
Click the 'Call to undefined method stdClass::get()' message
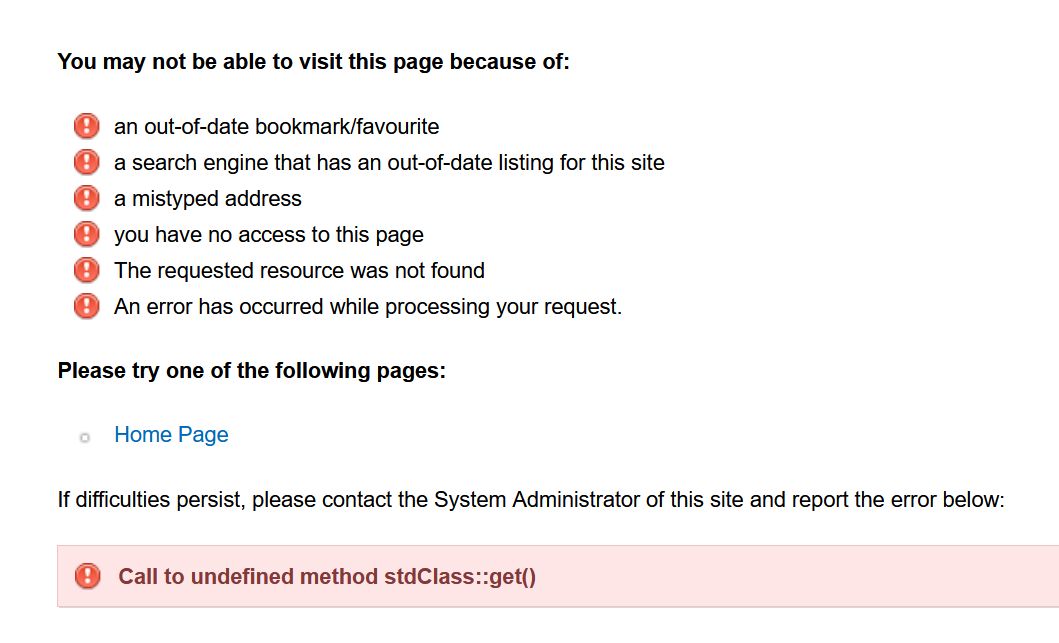click(x=327, y=577)
